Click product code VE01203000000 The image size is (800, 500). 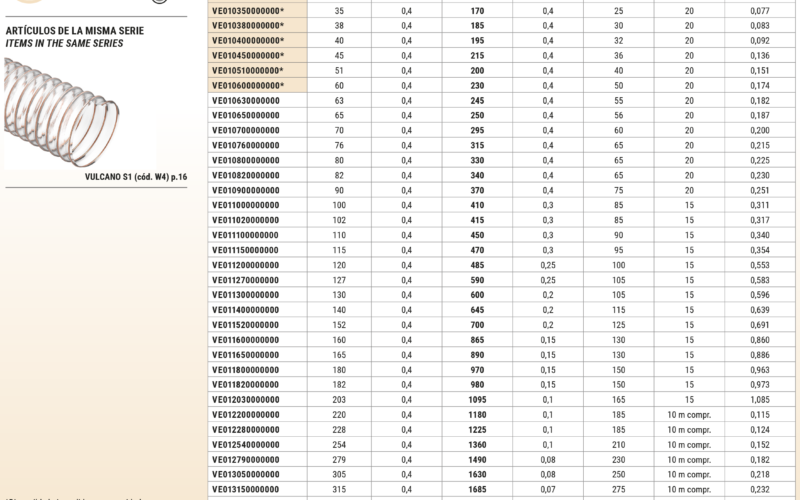[245, 400]
